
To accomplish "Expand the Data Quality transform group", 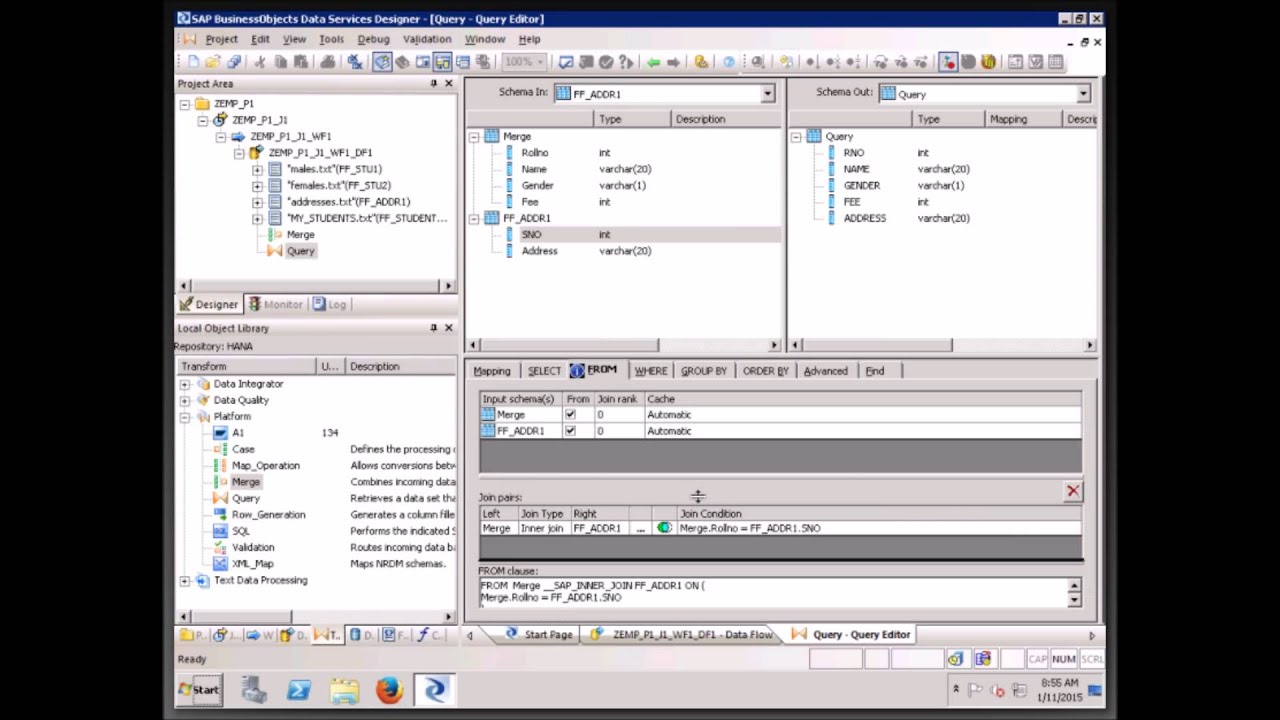I will tap(185, 400).
